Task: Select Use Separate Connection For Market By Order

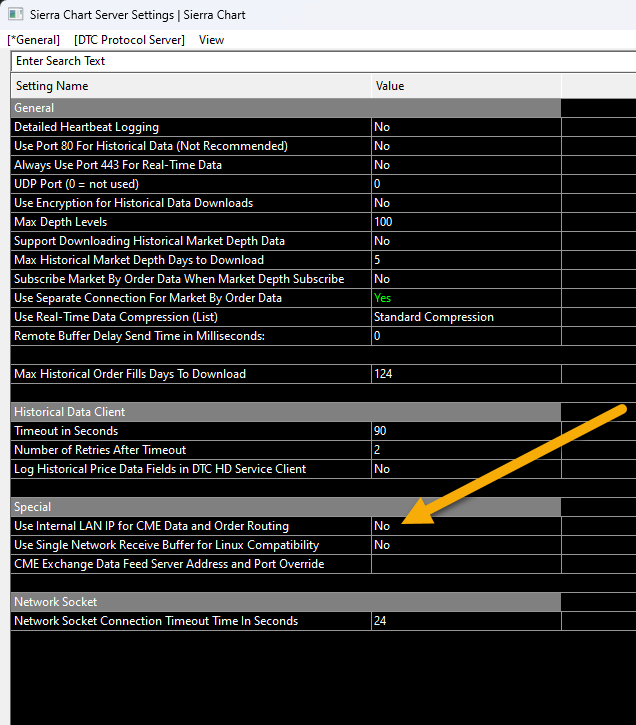Action: pos(191,298)
